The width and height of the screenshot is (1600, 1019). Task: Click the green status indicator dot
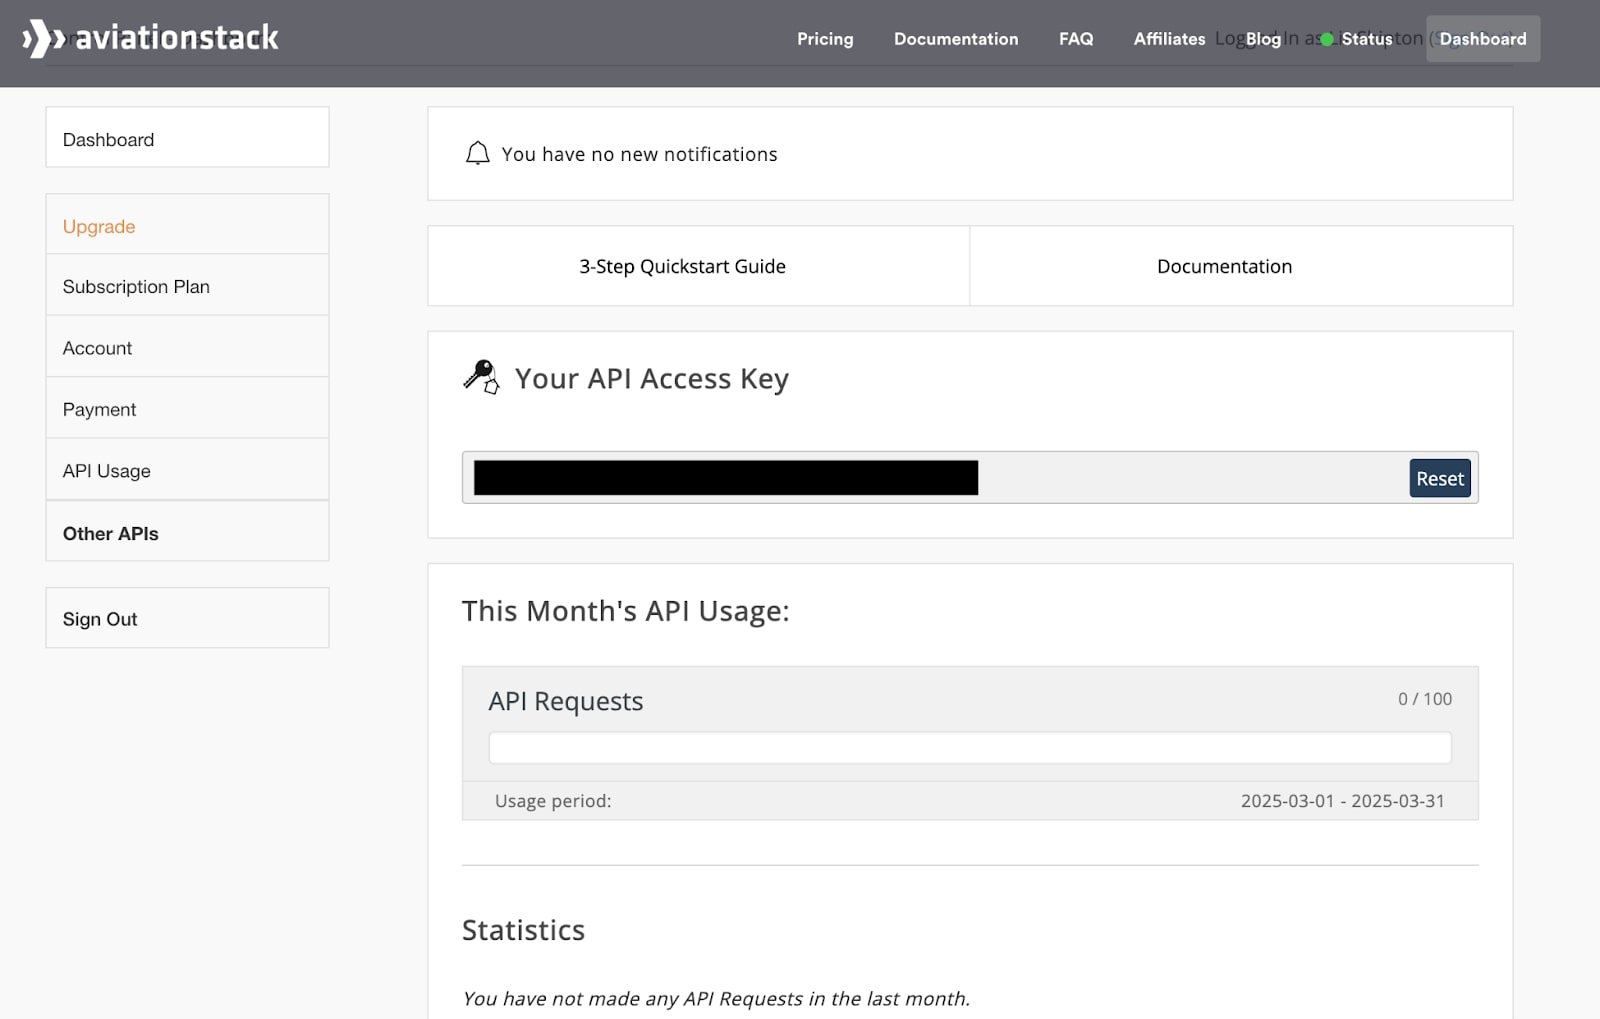point(1327,39)
